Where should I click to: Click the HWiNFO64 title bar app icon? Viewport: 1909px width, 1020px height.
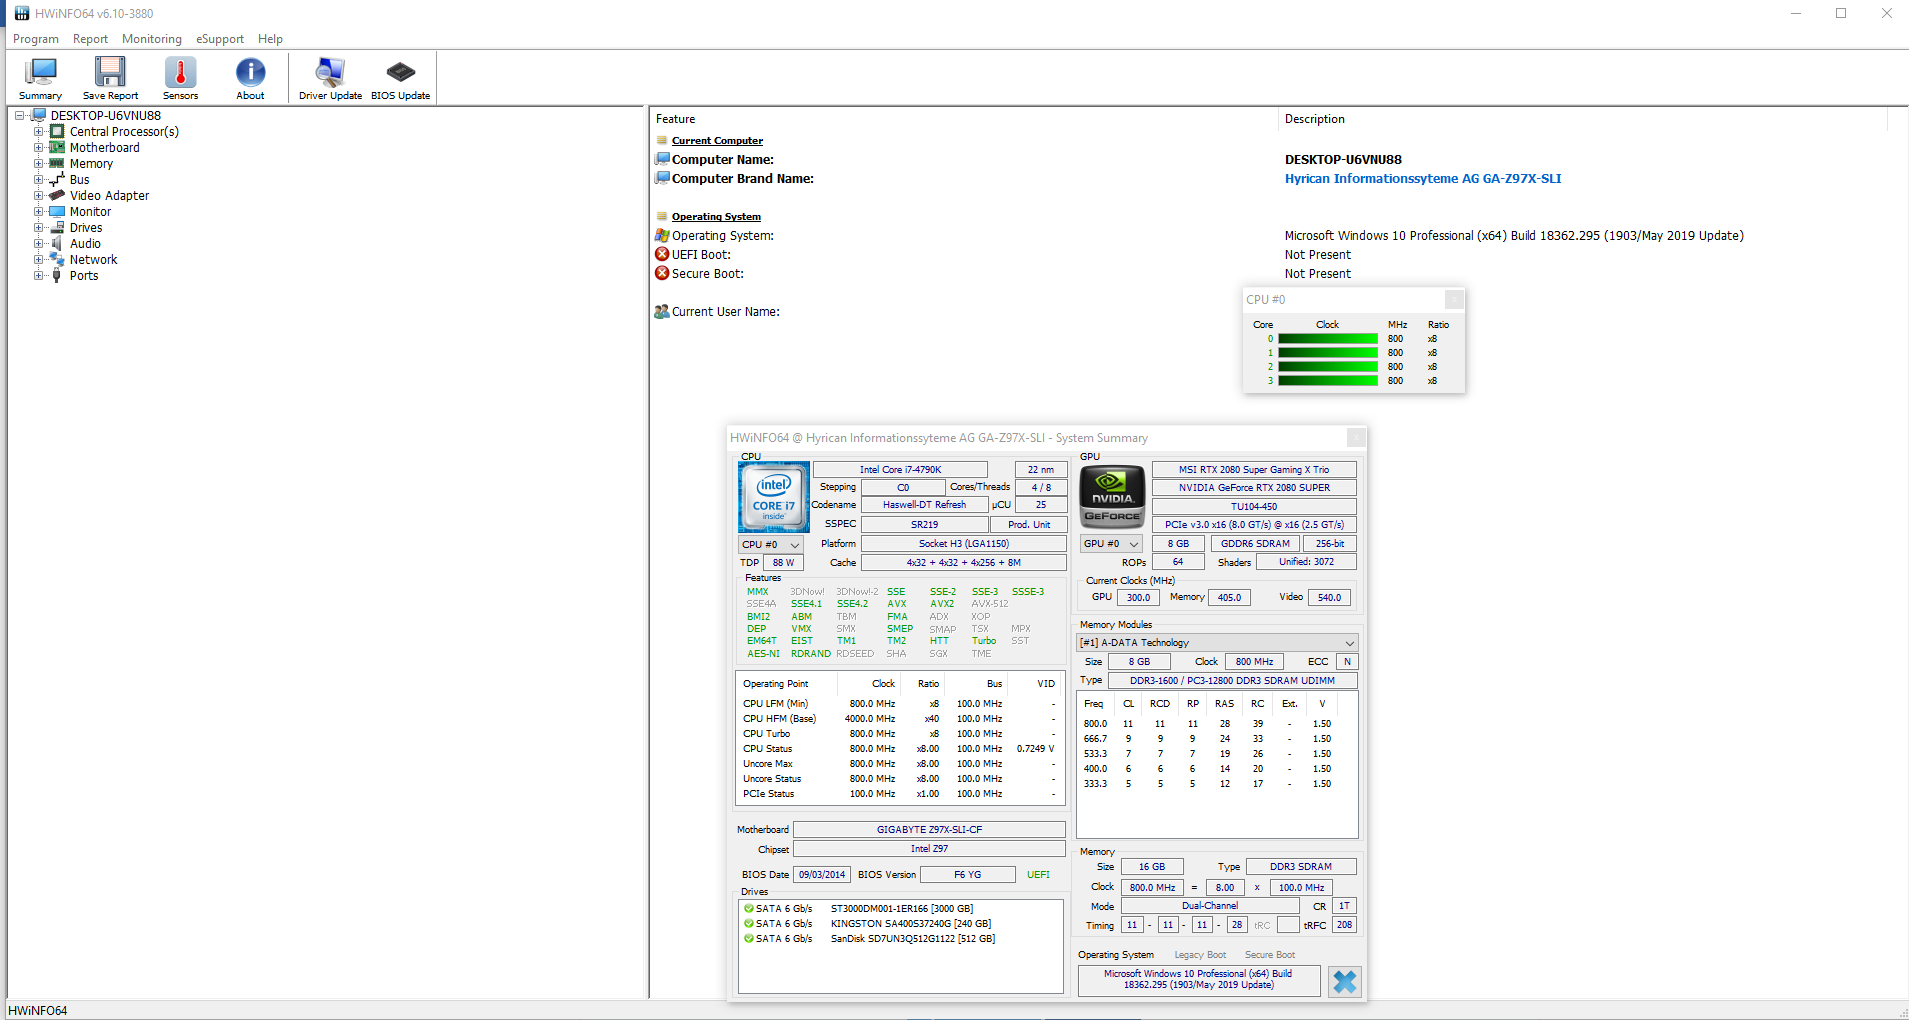22,13
